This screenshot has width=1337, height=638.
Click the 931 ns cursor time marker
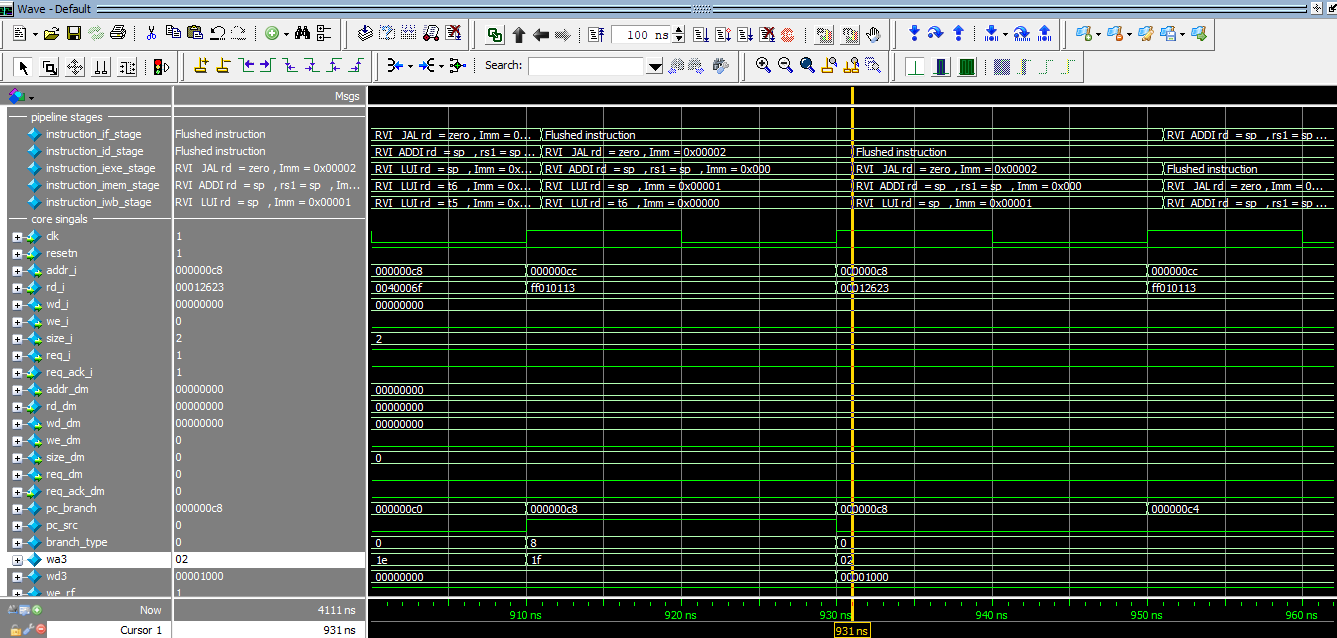(851, 630)
